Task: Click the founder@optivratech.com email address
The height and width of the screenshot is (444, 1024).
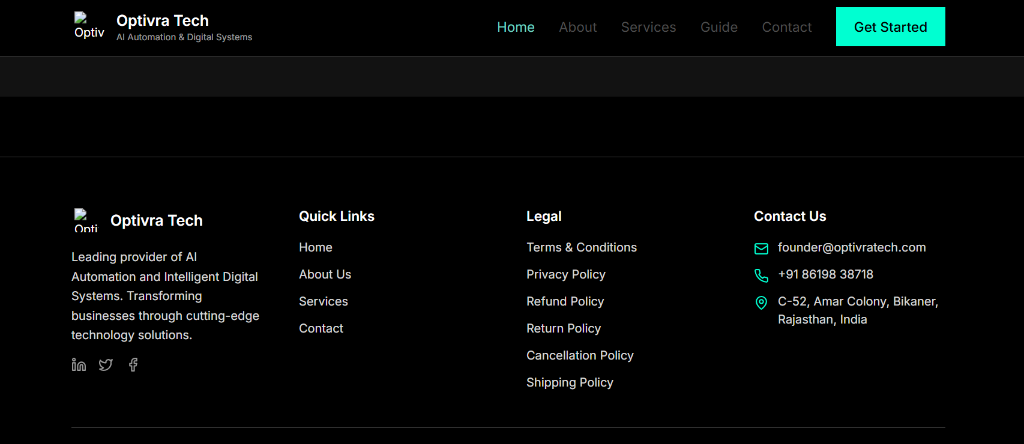Action: pyautogui.click(x=852, y=247)
